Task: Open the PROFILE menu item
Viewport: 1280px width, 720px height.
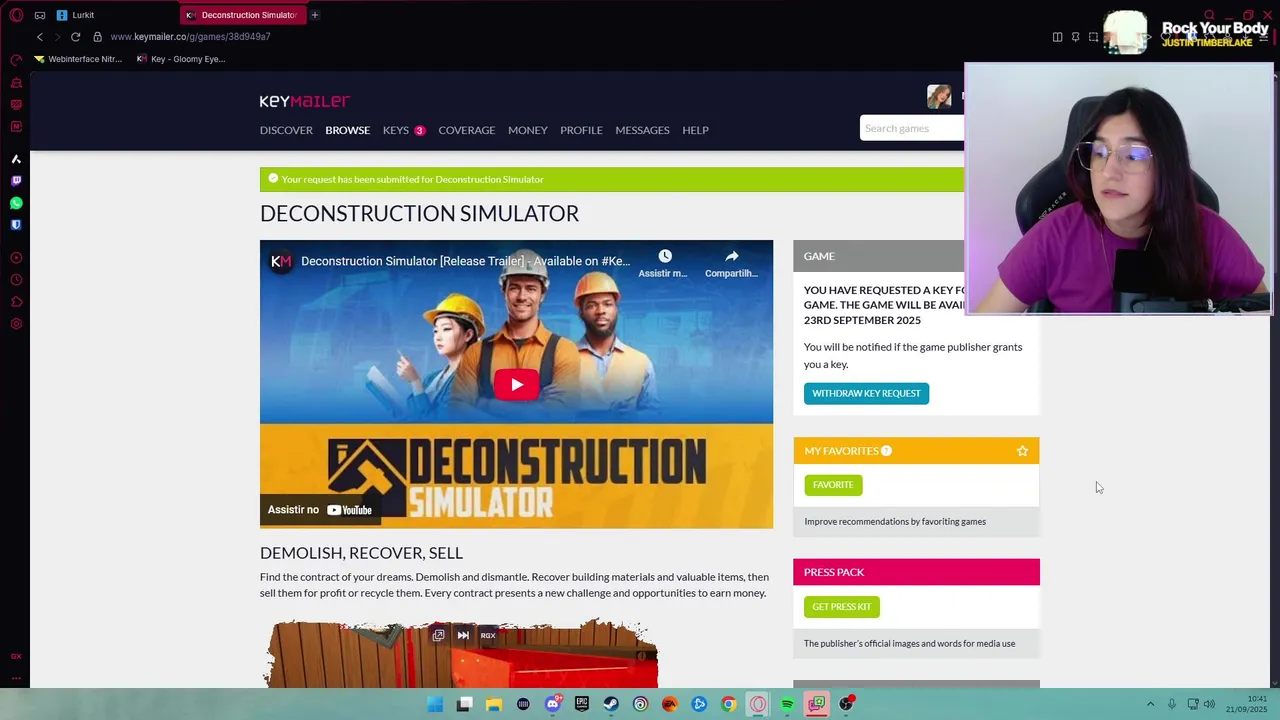Action: (581, 130)
